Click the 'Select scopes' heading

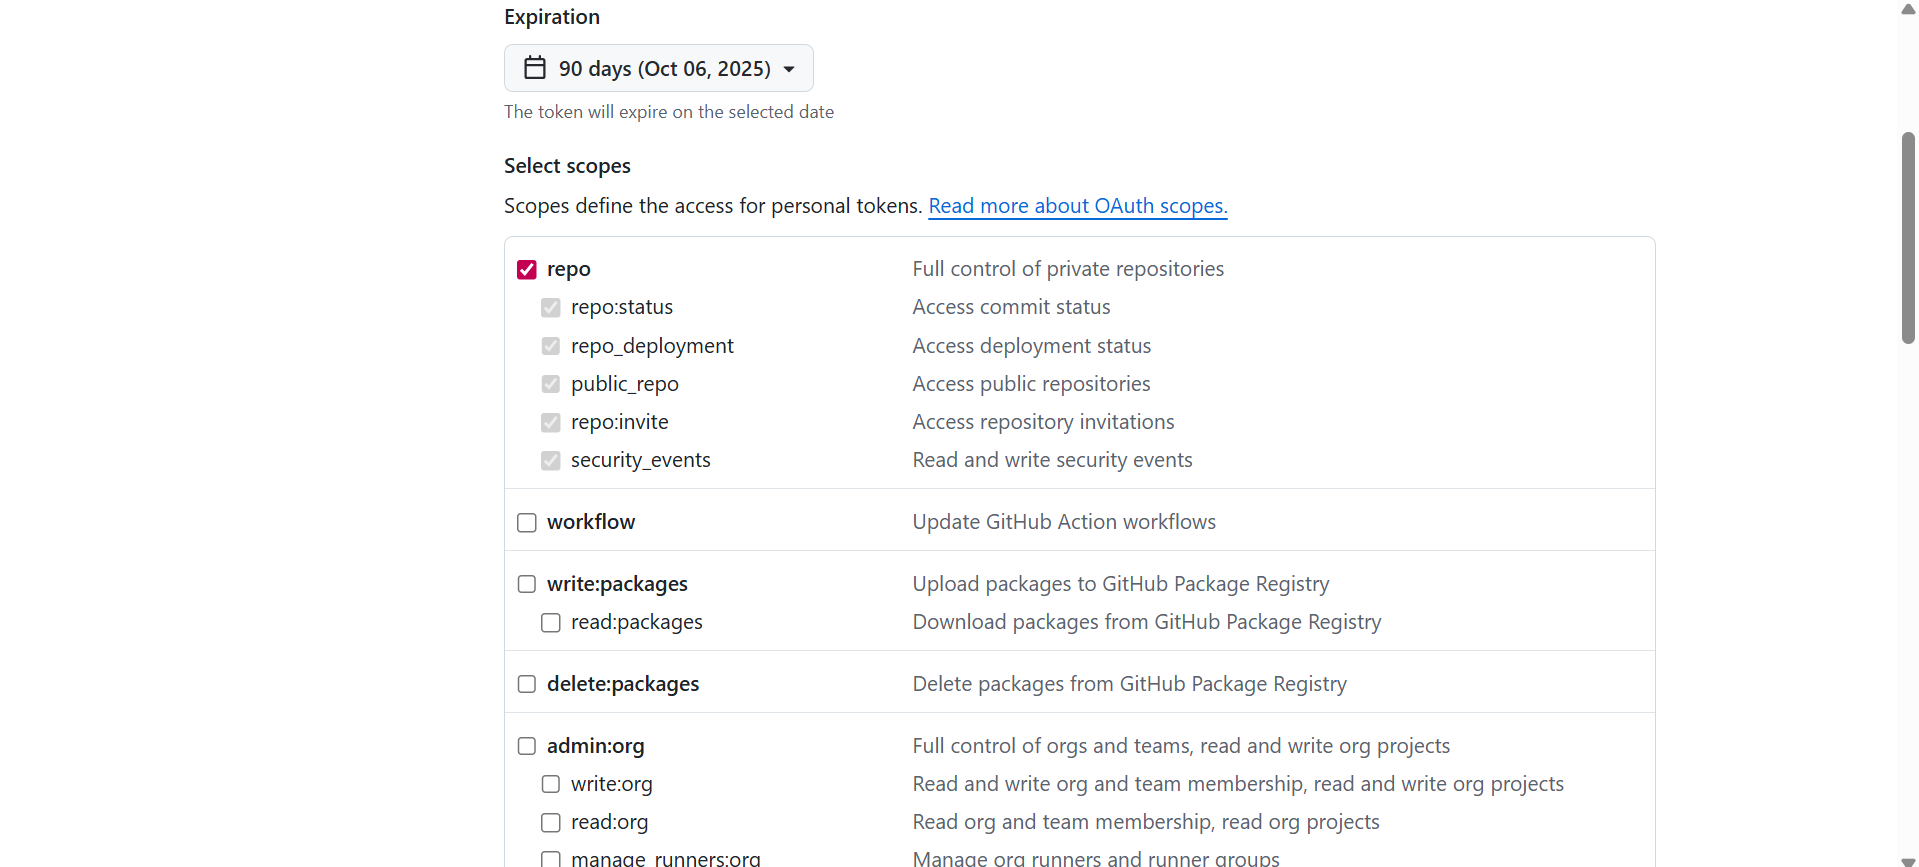(567, 166)
